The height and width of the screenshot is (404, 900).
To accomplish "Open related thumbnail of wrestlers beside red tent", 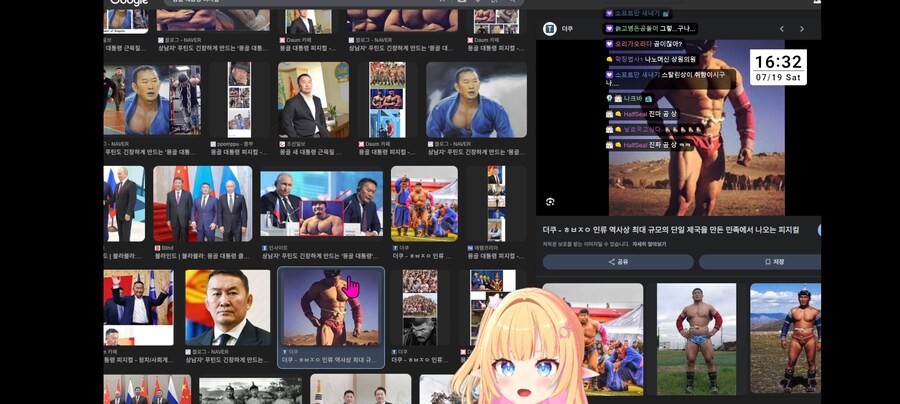I will (x=593, y=339).
